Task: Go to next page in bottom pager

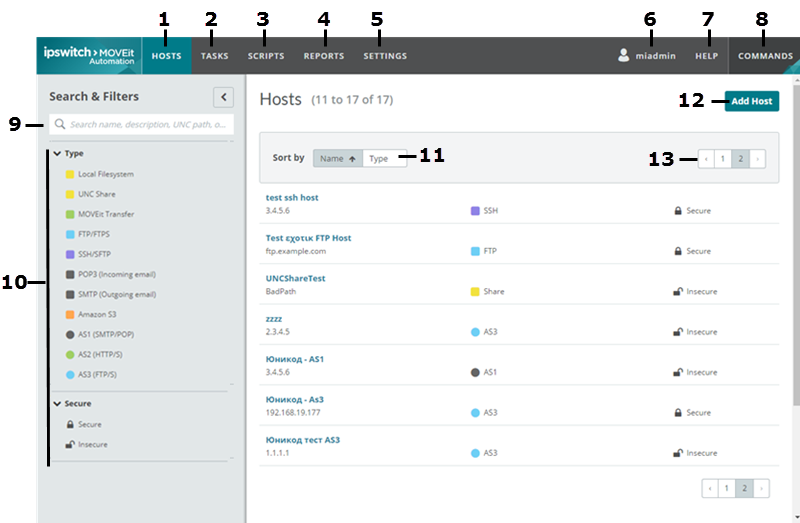Action: tap(761, 488)
